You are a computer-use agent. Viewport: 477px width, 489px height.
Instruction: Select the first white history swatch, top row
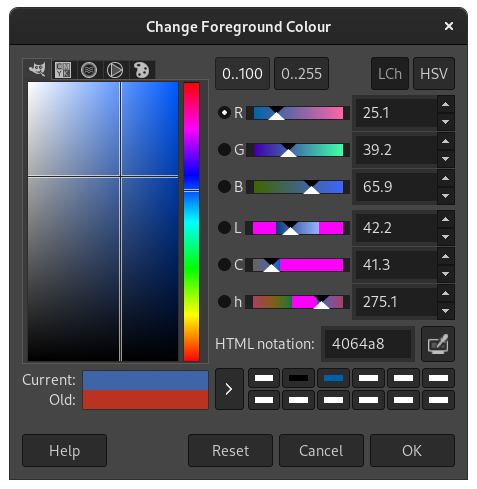coord(264,378)
